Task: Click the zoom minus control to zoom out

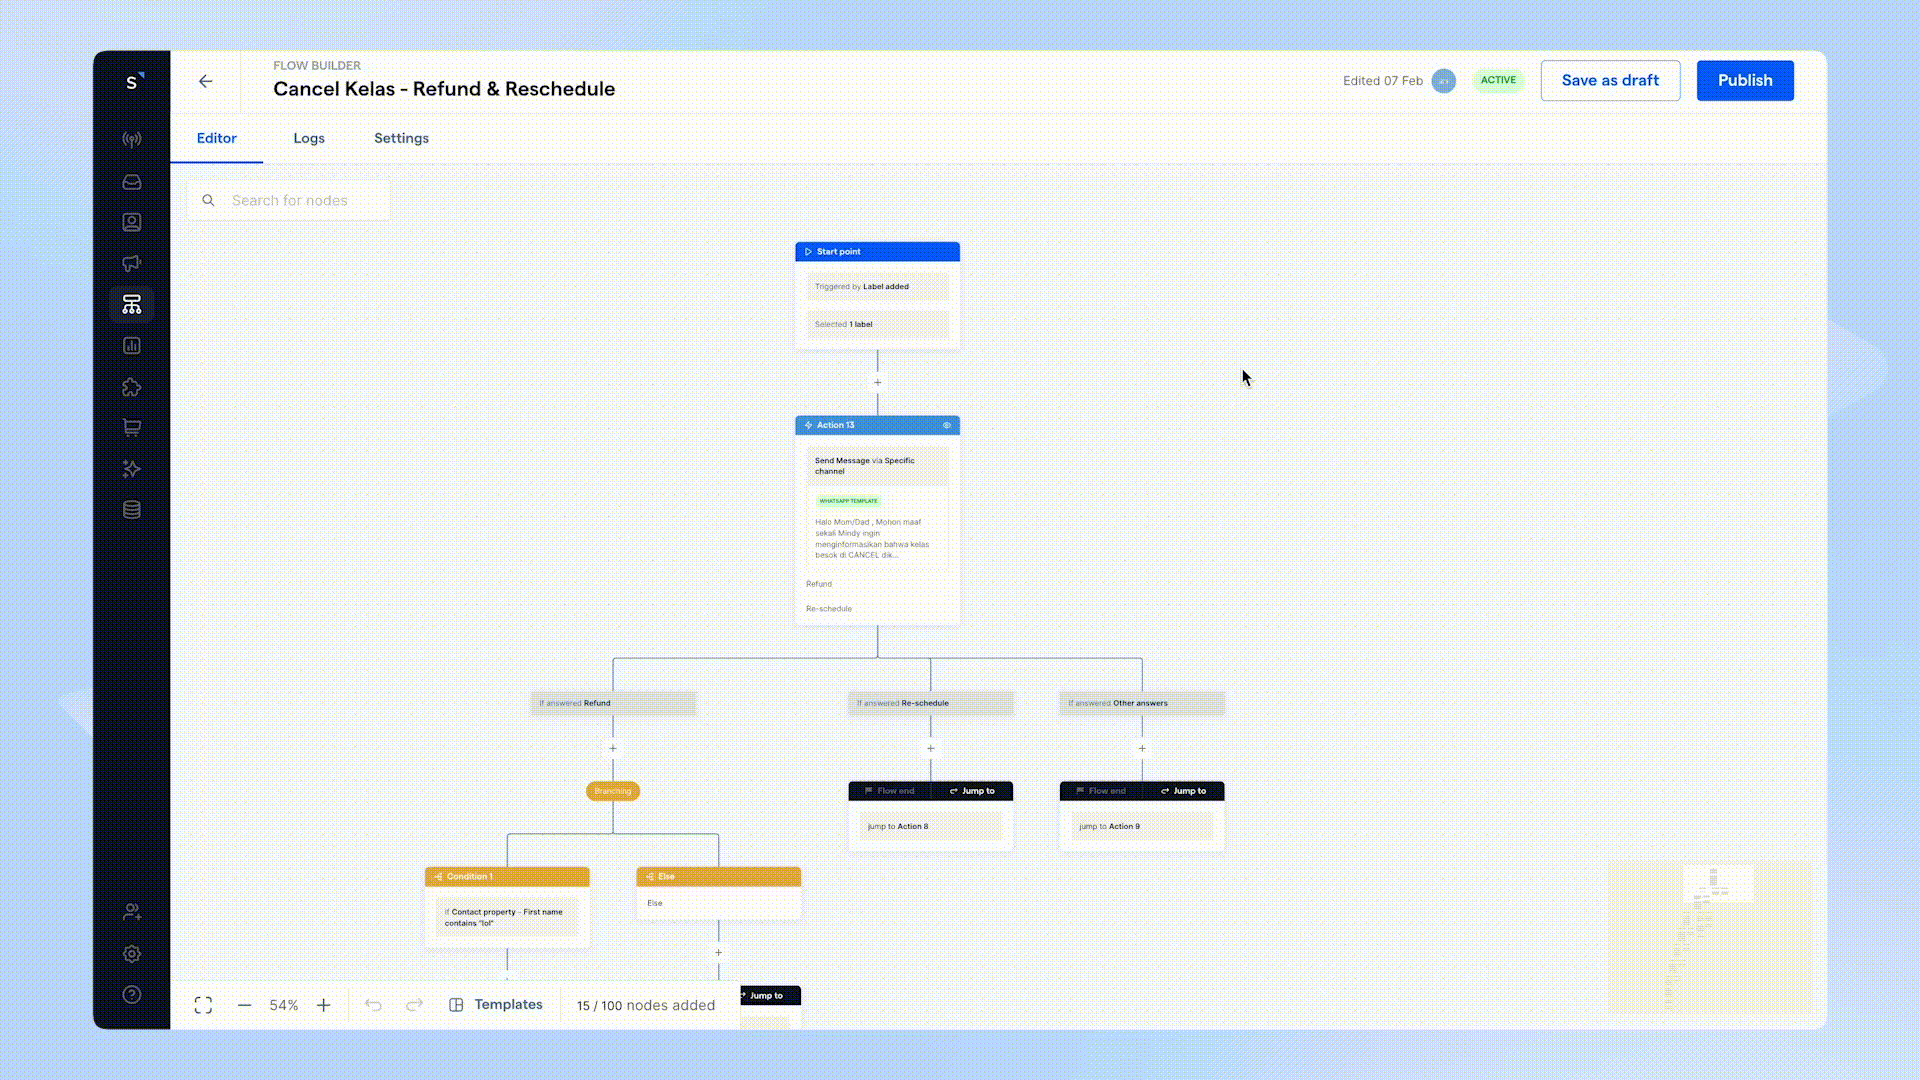Action: coord(245,1005)
